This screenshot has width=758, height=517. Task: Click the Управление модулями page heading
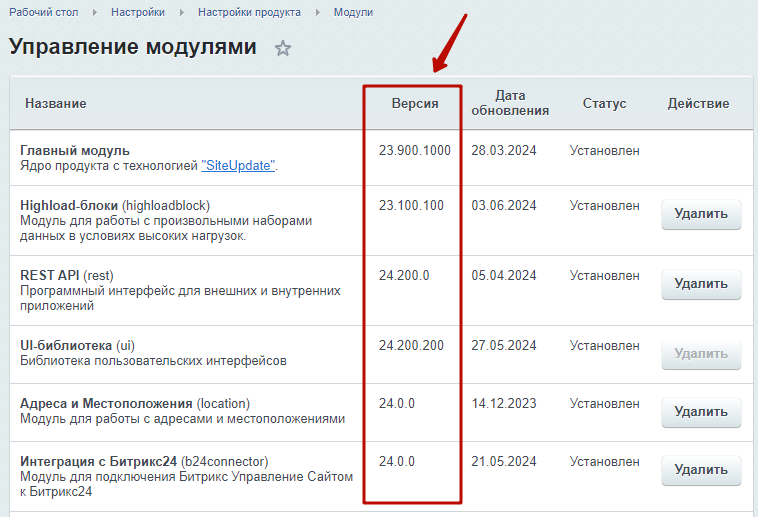[x=132, y=47]
